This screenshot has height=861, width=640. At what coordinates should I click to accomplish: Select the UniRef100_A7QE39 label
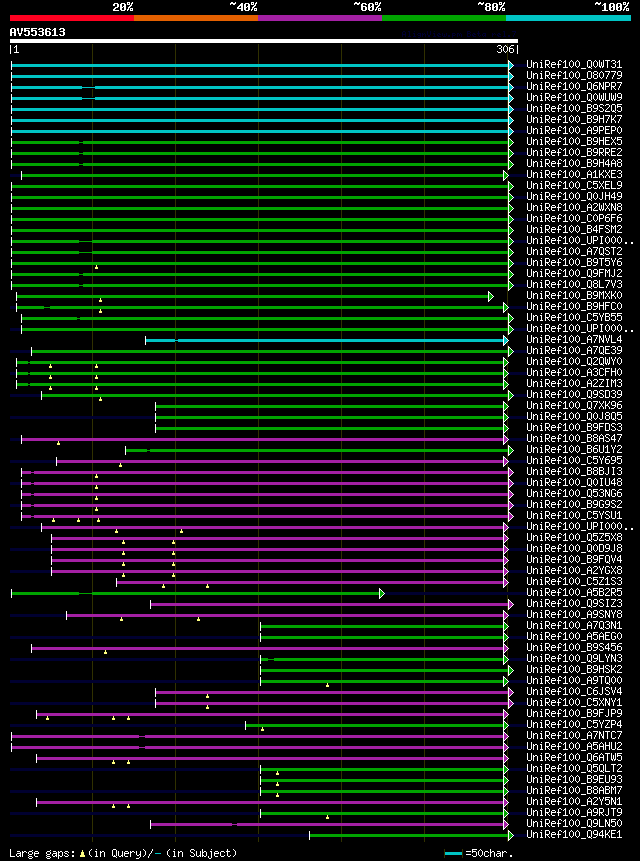pos(574,351)
